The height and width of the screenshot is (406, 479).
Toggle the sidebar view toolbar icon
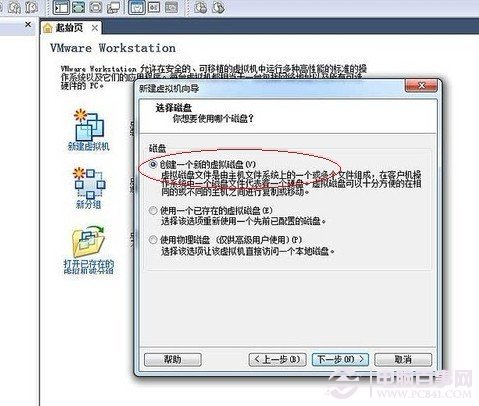click(x=61, y=7)
